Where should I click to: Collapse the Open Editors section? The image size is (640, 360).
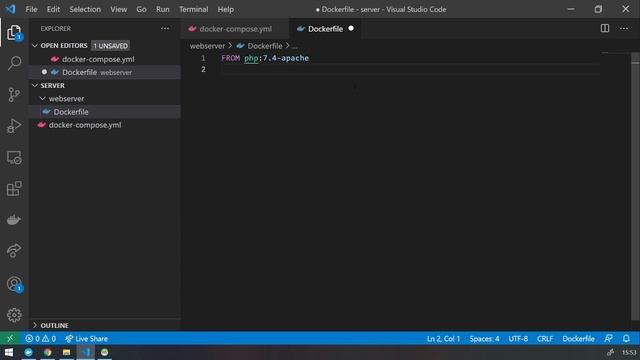(x=35, y=46)
